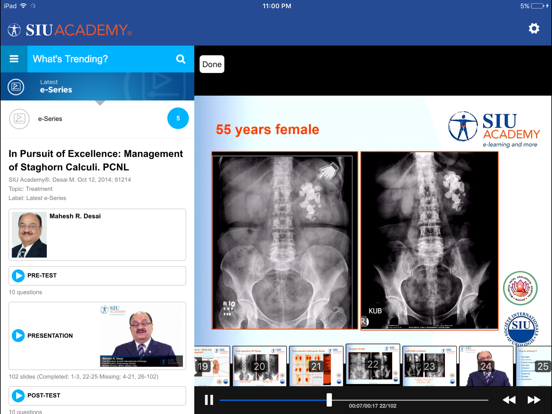552x414 pixels.
Task: Tap the '55 years female' slide title
Action: (x=268, y=129)
